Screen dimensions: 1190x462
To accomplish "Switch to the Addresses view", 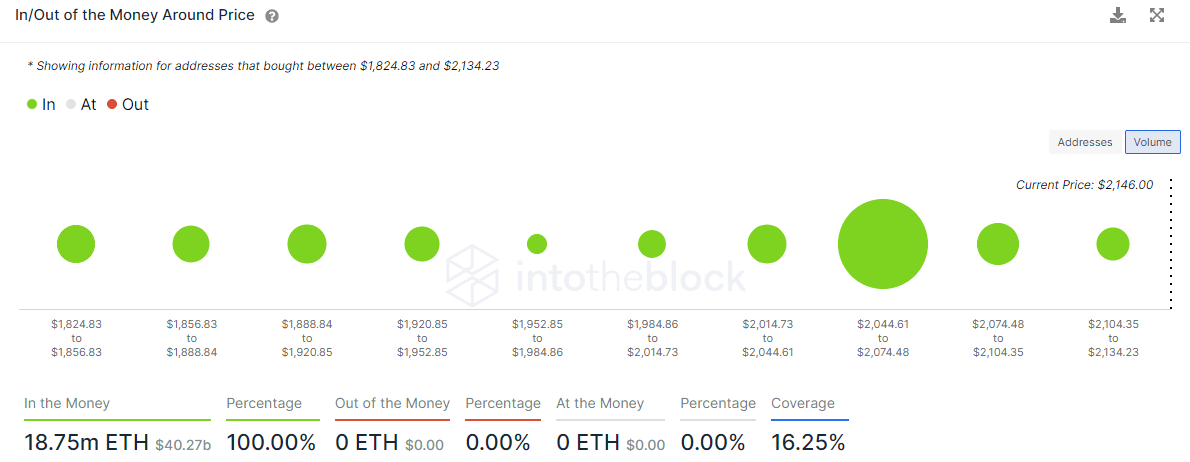I will [x=1085, y=142].
